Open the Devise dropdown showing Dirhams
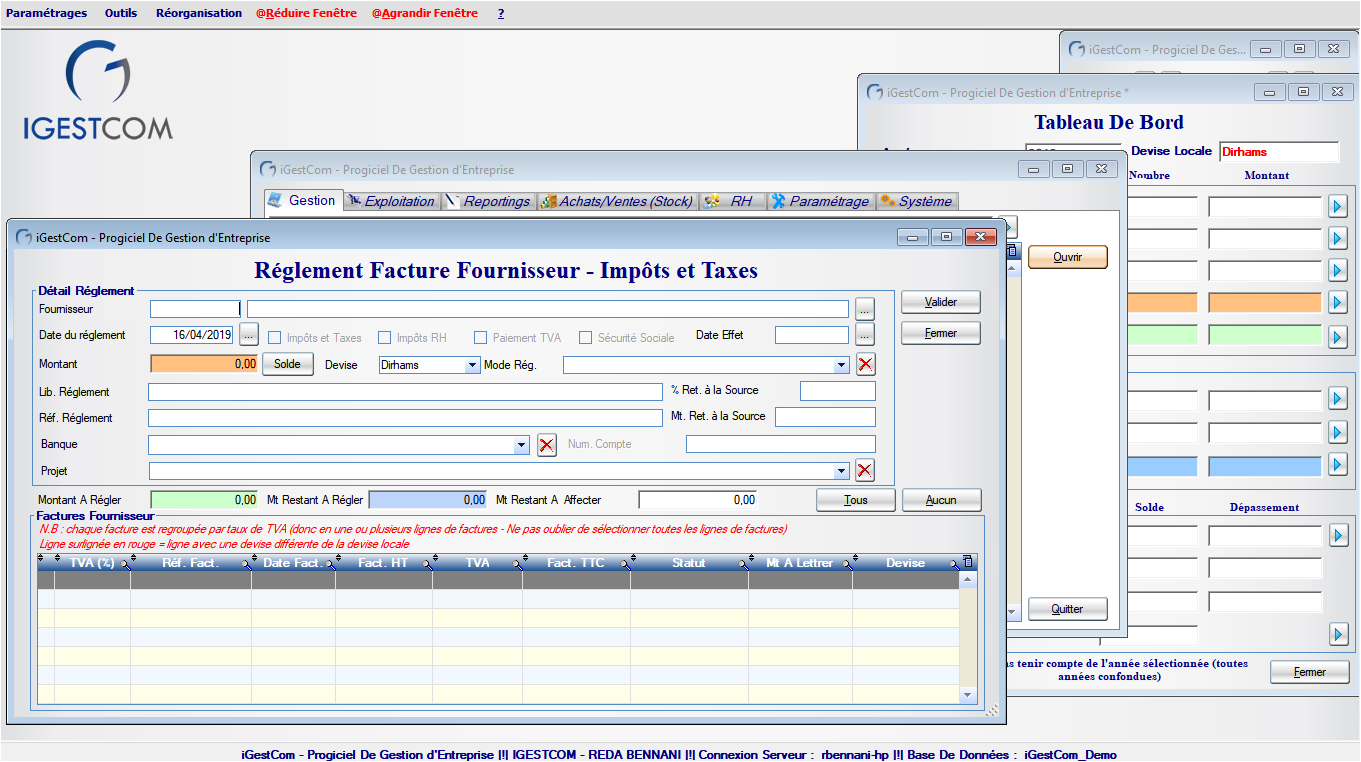 click(x=473, y=365)
